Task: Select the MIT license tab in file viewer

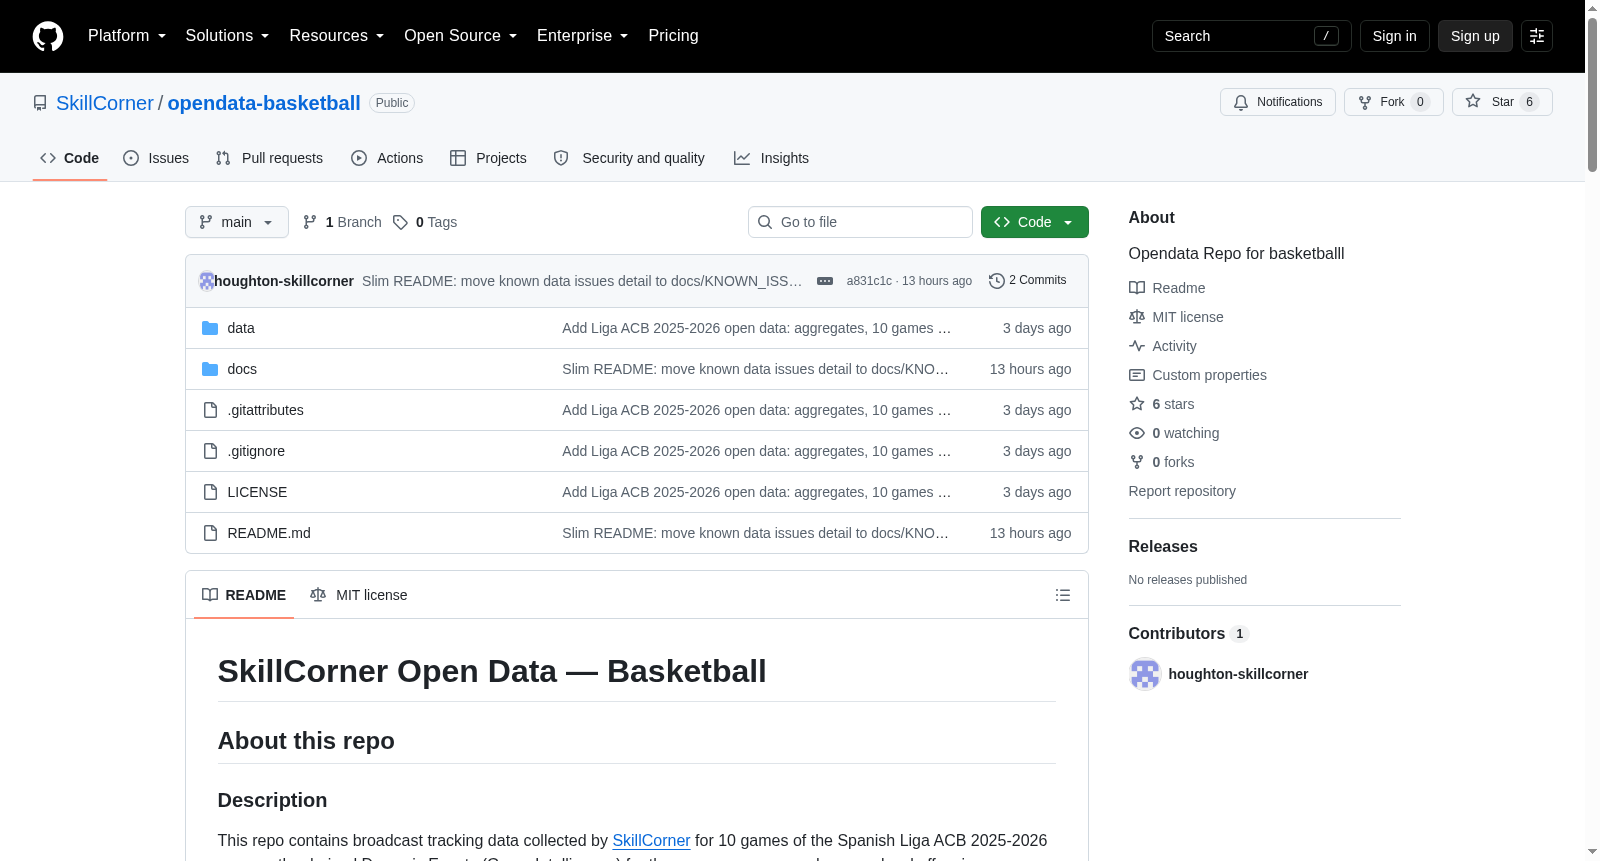Action: click(359, 595)
